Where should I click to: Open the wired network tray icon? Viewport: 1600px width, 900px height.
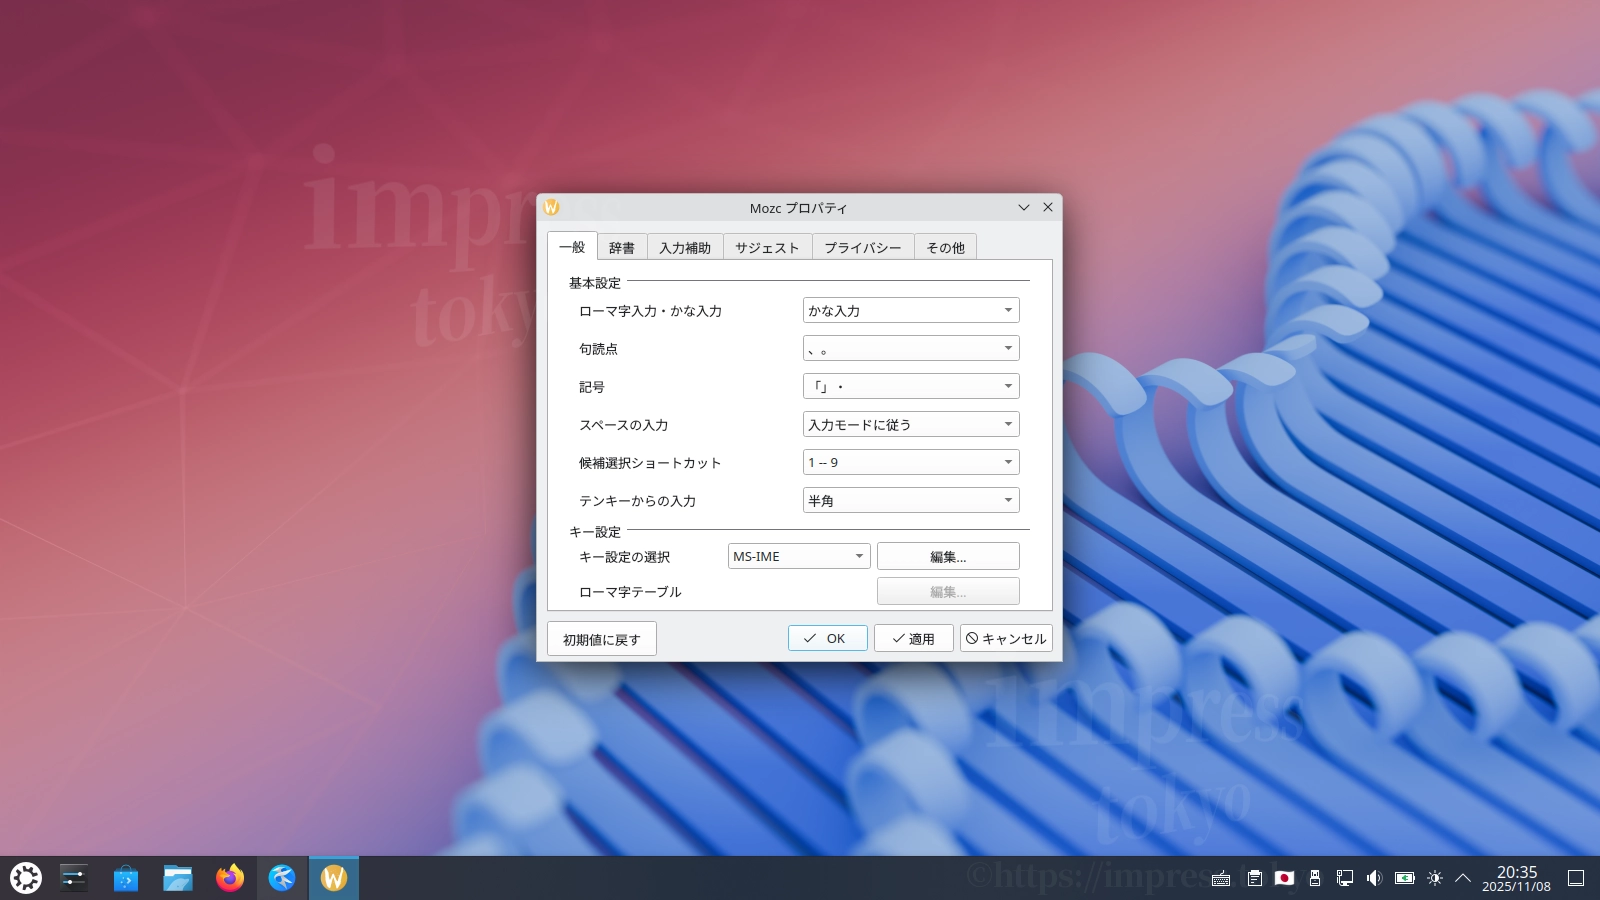click(x=1345, y=878)
